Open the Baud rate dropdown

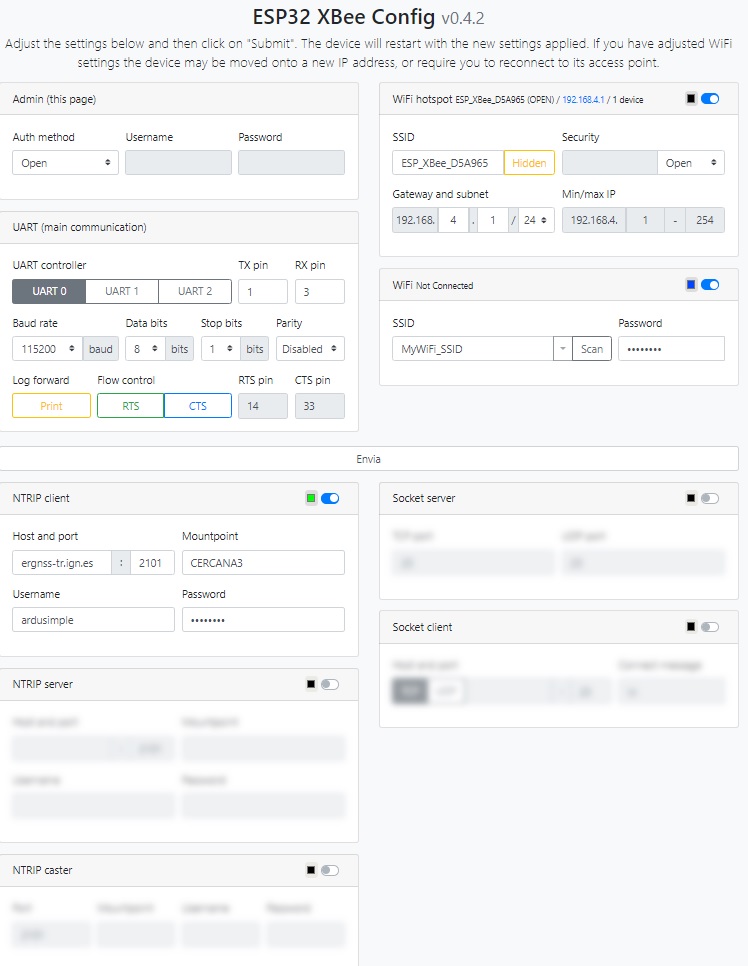point(47,349)
